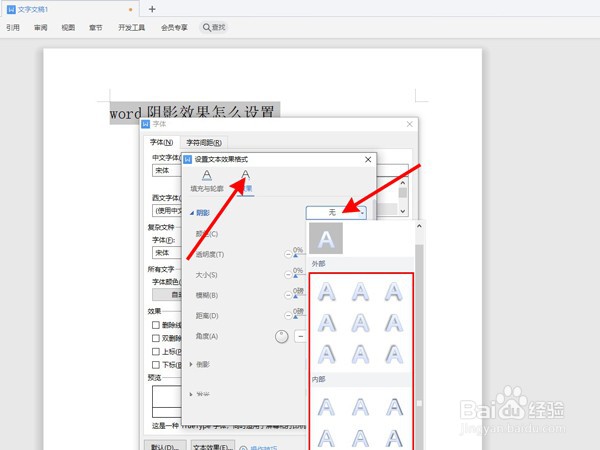Click the highlighted text 'word 阴影效果怎么设置'
600x450 pixels.
(195, 113)
